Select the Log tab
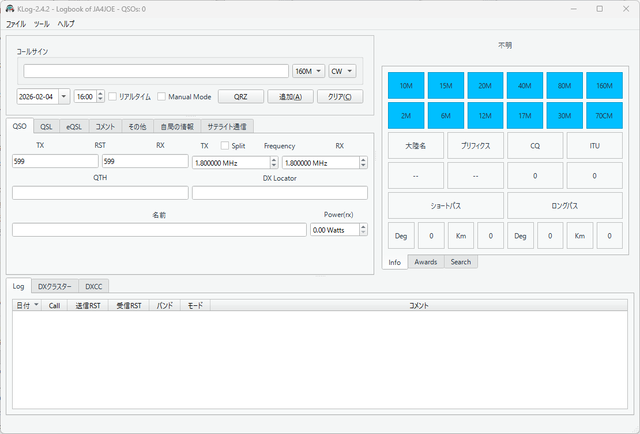Image resolution: width=640 pixels, height=434 pixels. pyautogui.click(x=18, y=286)
